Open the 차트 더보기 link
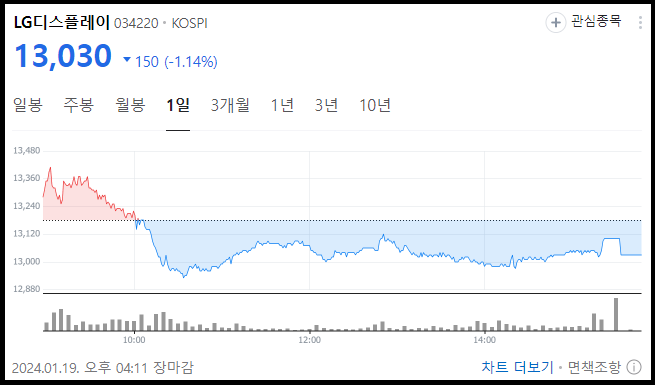The height and width of the screenshot is (385, 655). 517,367
